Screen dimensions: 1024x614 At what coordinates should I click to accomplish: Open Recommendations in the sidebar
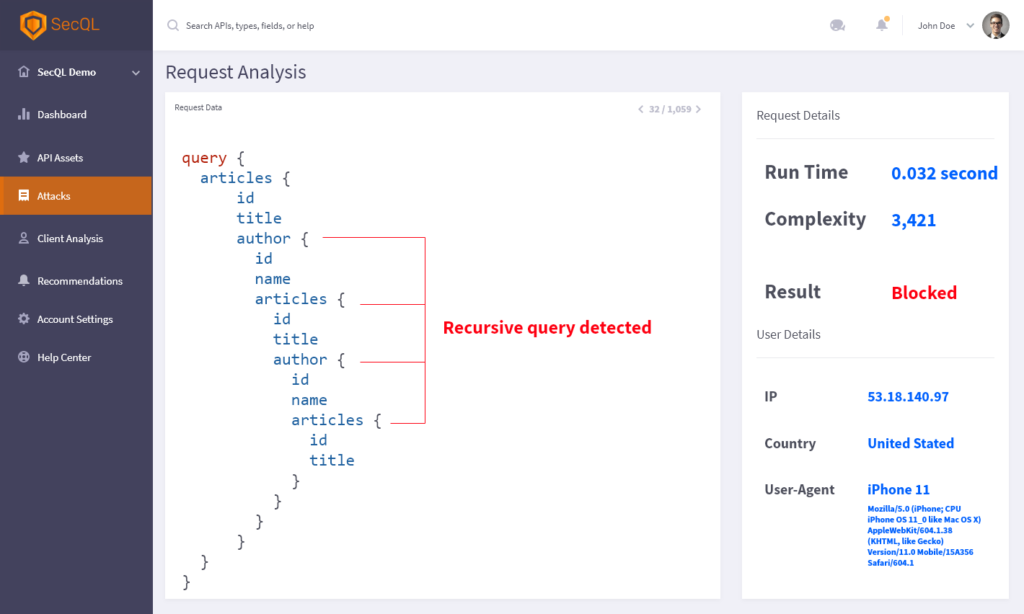click(x=80, y=281)
